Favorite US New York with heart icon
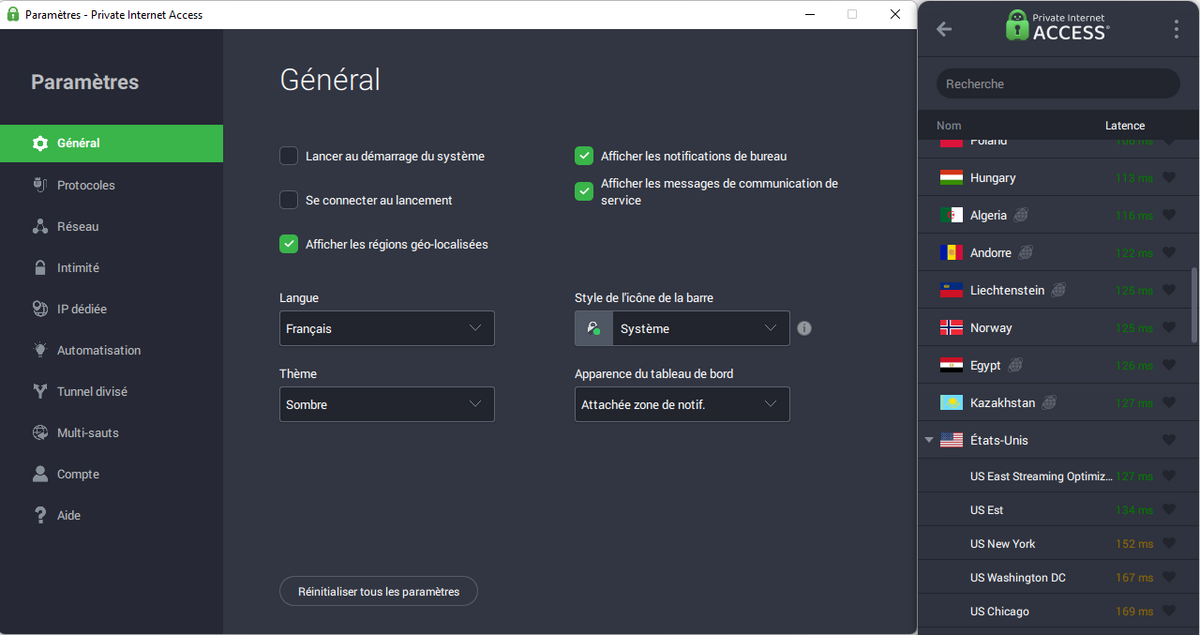Screen dimensions: 1200x635 click(1168, 544)
